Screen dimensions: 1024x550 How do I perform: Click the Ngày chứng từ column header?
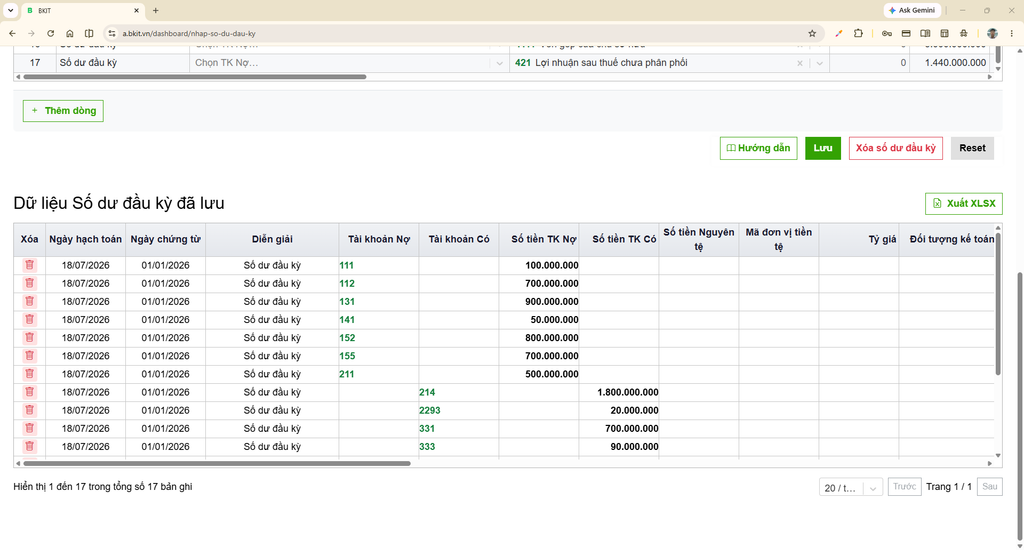click(165, 239)
